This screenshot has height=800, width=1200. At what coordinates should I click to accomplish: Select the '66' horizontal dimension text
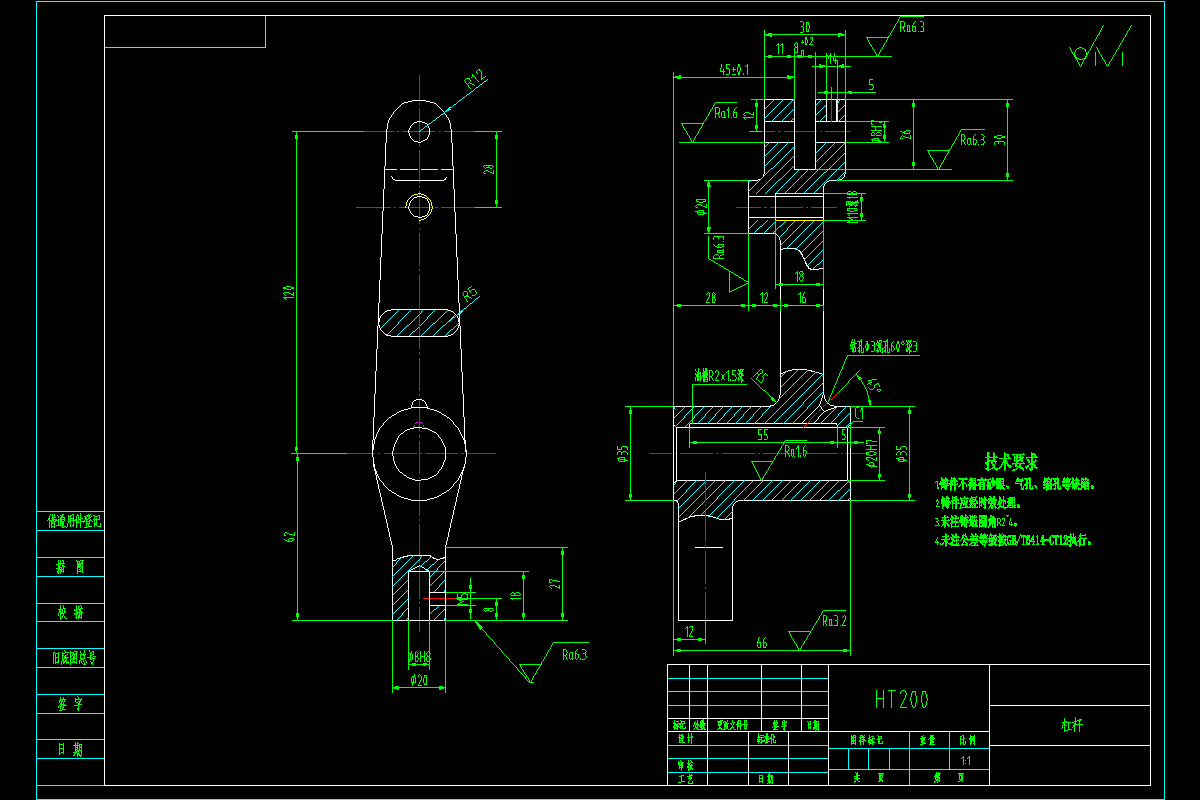click(x=762, y=644)
